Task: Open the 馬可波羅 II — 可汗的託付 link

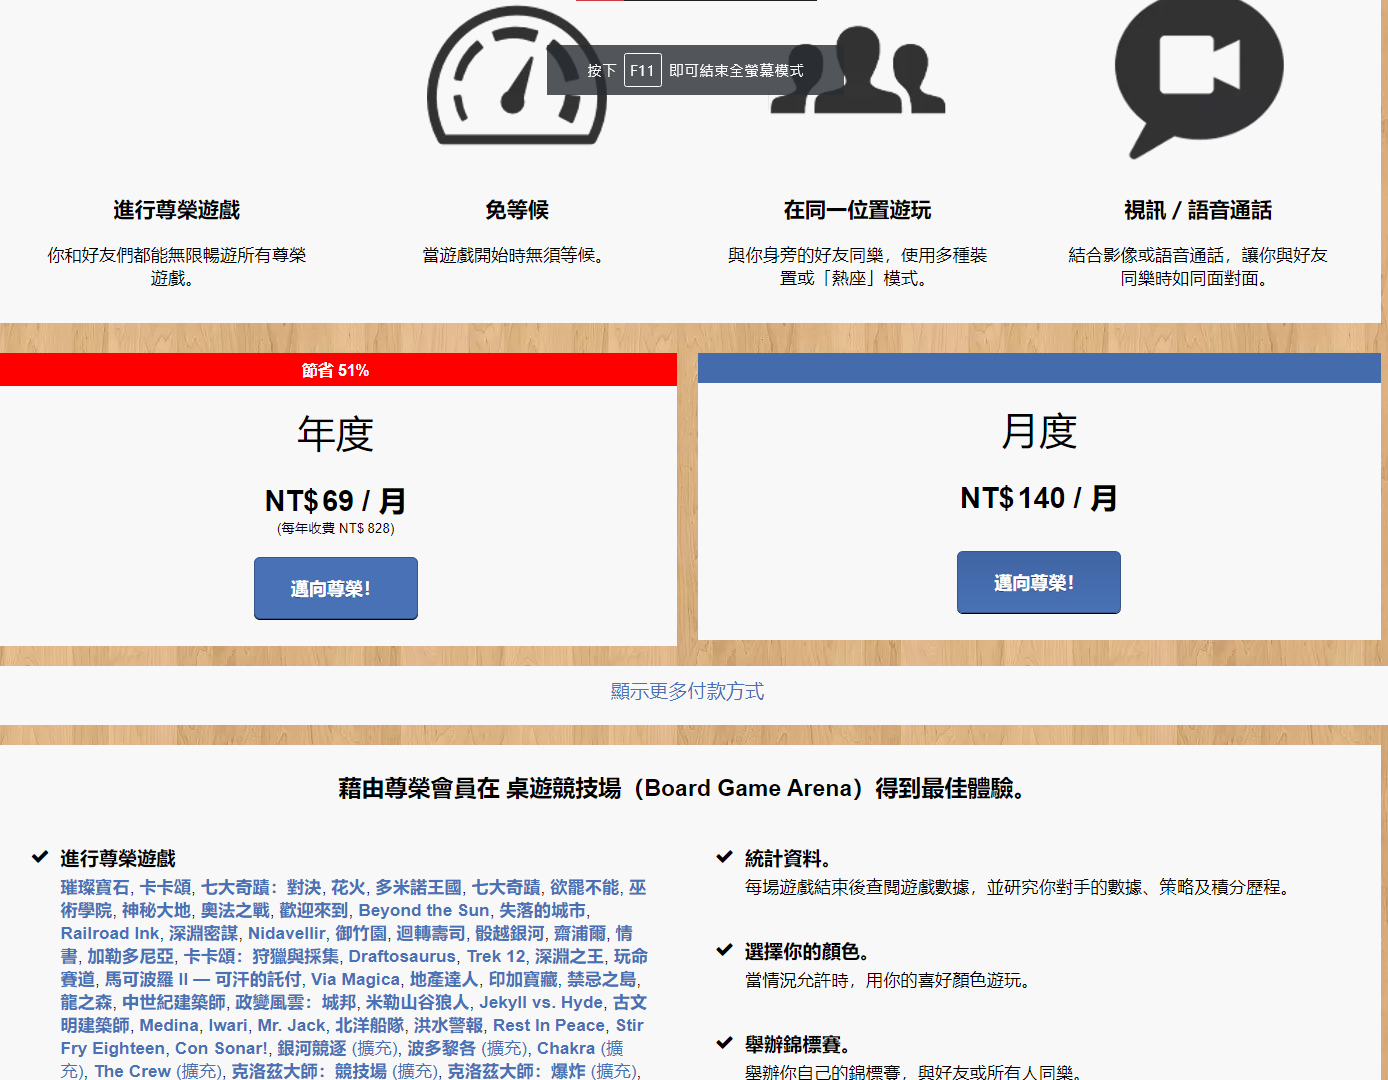Action: 203,979
